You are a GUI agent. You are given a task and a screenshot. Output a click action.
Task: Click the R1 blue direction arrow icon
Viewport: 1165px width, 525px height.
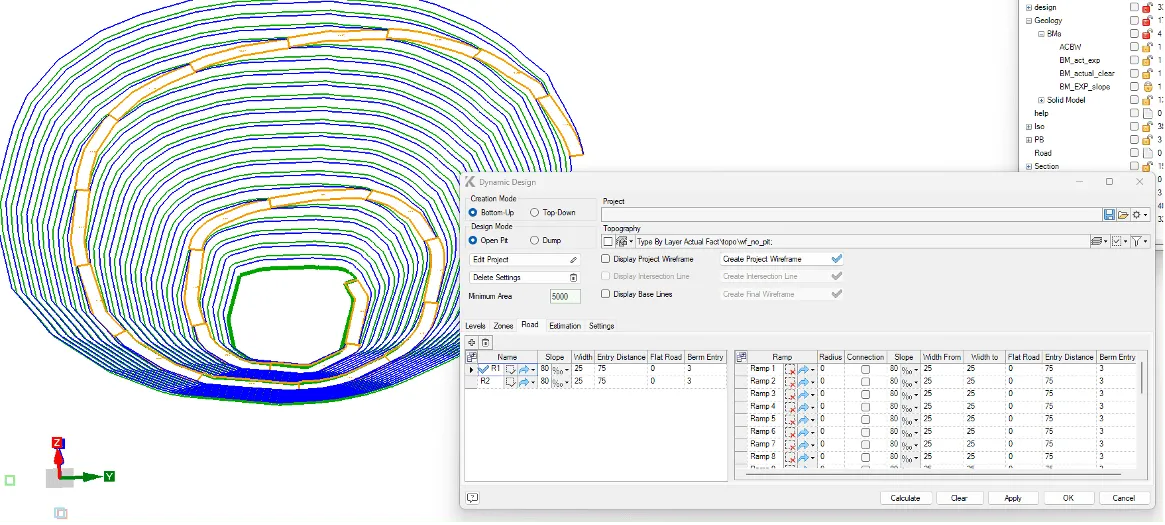(x=524, y=369)
